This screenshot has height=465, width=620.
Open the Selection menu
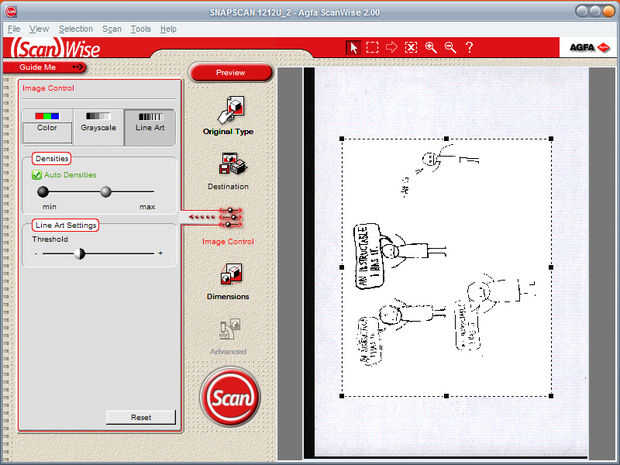click(76, 29)
